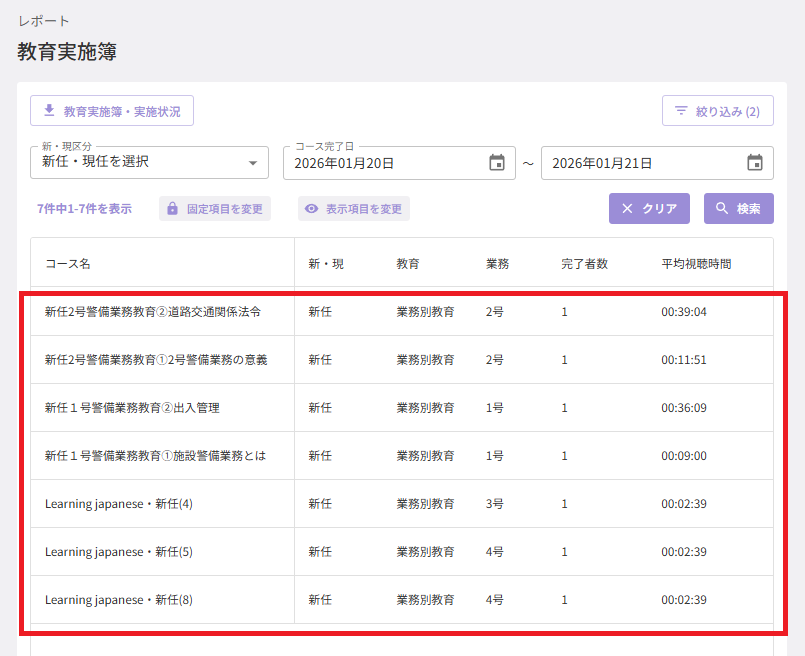Select row Learning japanese・新任(4)
This screenshot has height=656, width=805.
(402, 504)
